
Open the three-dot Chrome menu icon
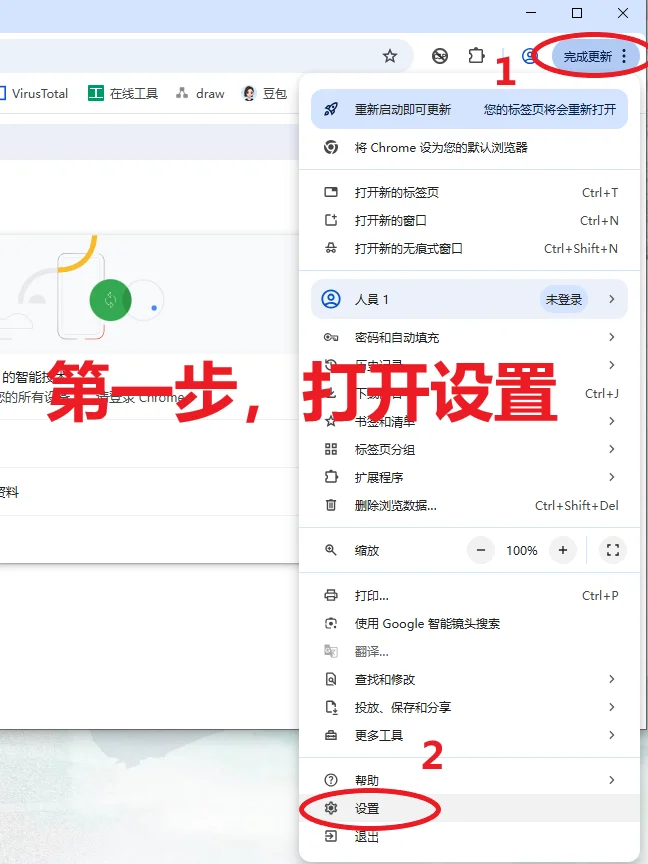[x=624, y=56]
